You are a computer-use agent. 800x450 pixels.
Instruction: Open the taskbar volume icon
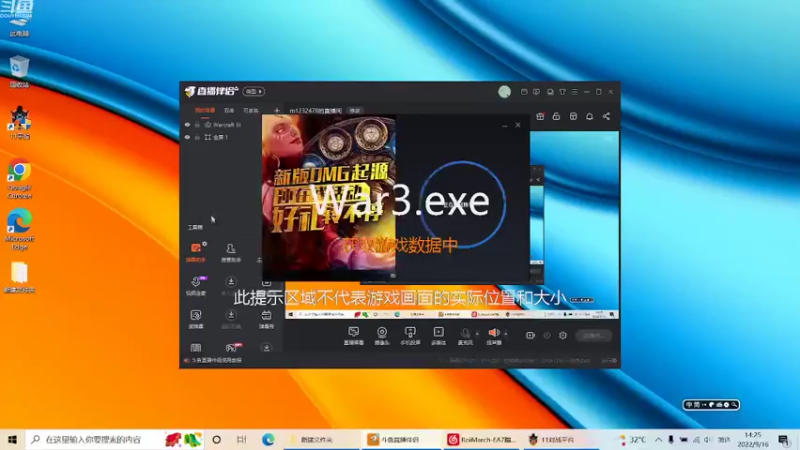(708, 440)
